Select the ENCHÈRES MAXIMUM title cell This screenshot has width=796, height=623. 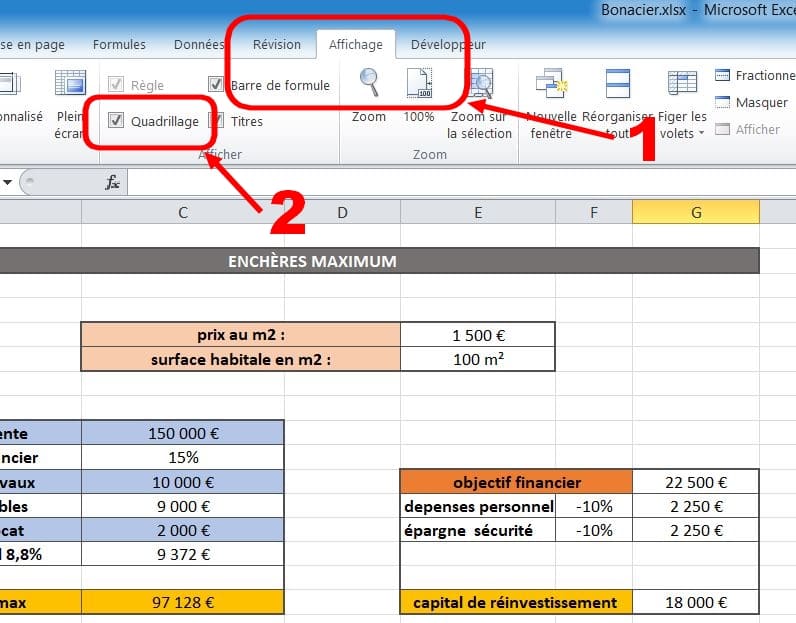[x=379, y=261]
